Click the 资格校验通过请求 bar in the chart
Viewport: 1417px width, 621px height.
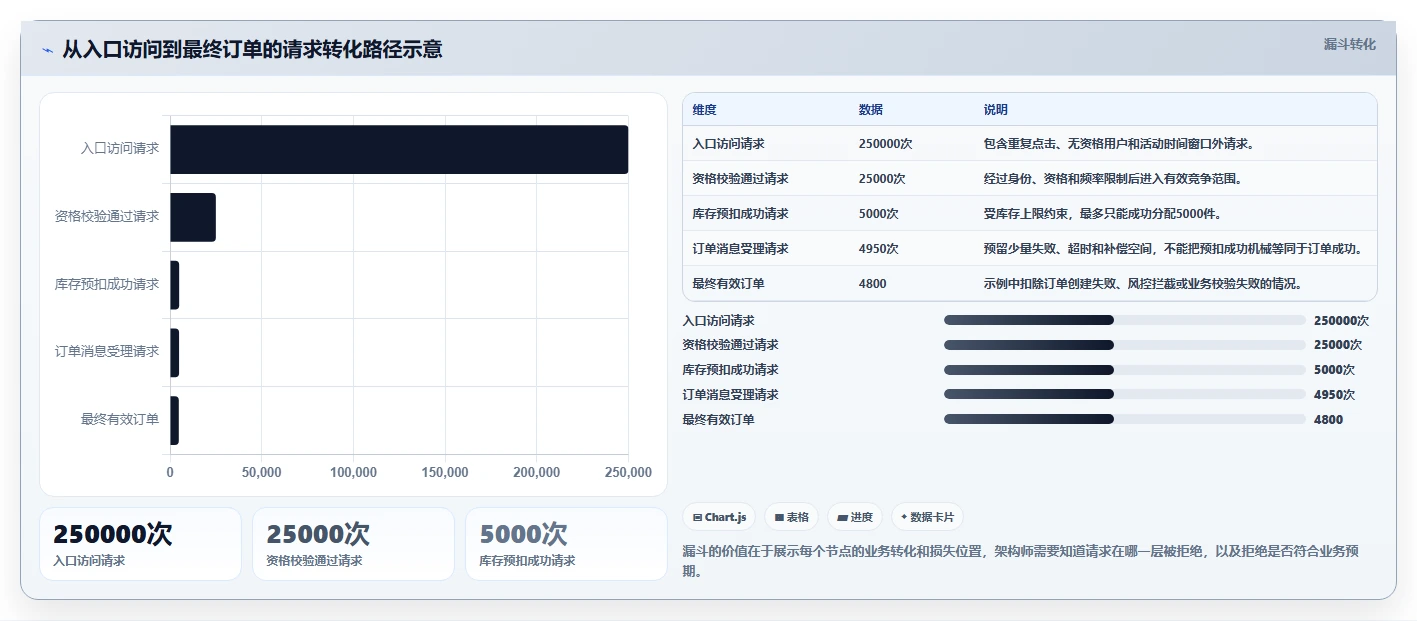pos(193,217)
